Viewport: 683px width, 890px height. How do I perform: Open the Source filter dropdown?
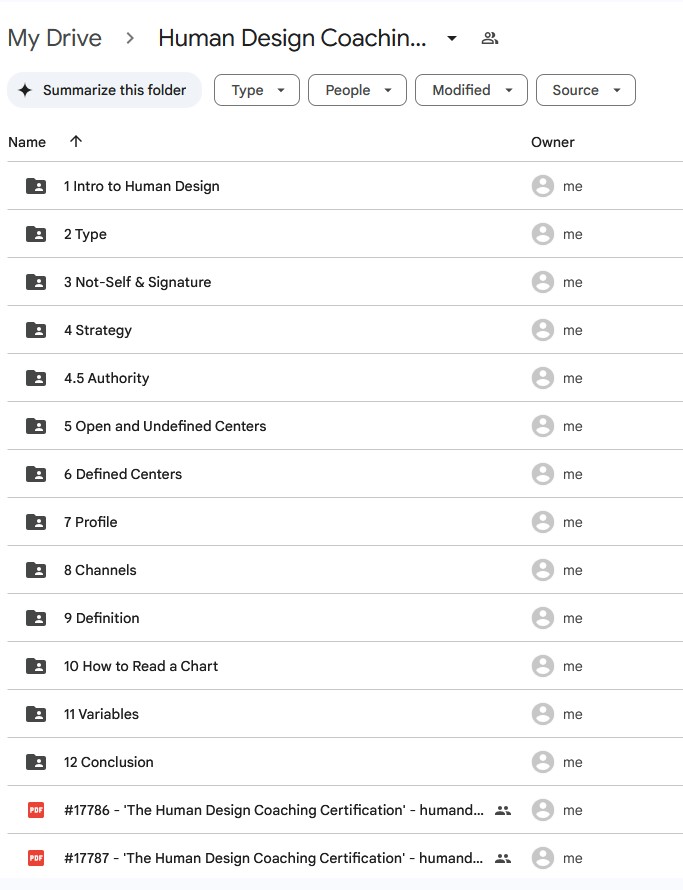pos(585,90)
